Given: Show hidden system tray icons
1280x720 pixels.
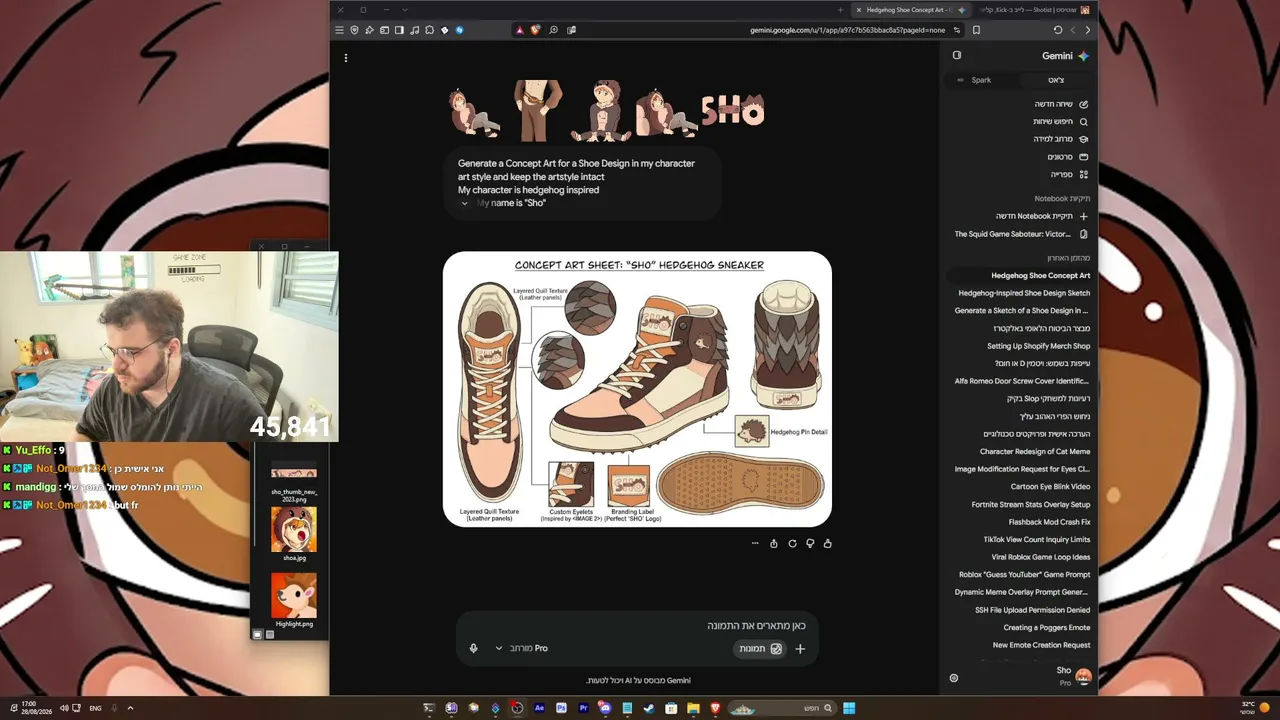Looking at the screenshot, I should 130,708.
